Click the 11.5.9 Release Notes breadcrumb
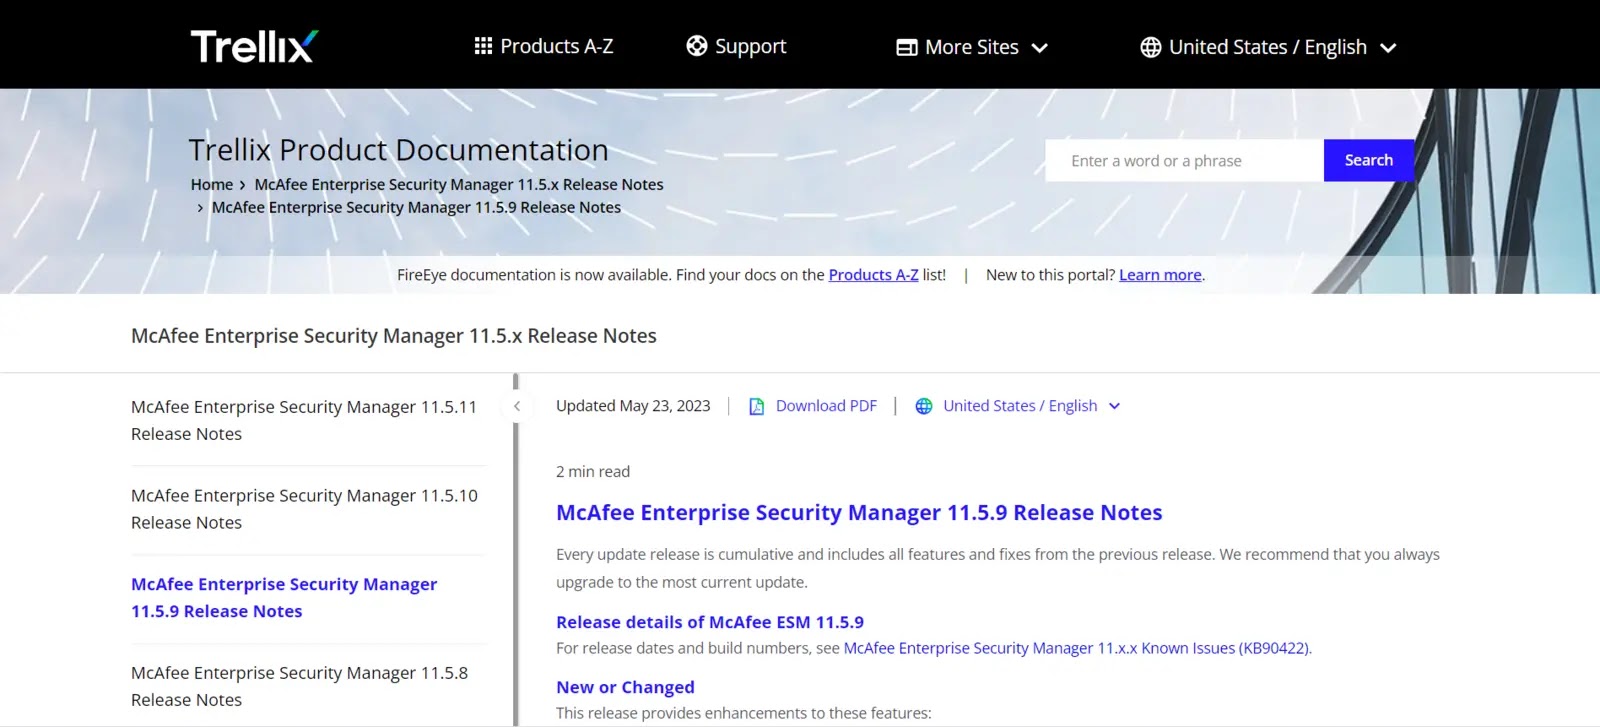The height and width of the screenshot is (727, 1600). [x=416, y=207]
